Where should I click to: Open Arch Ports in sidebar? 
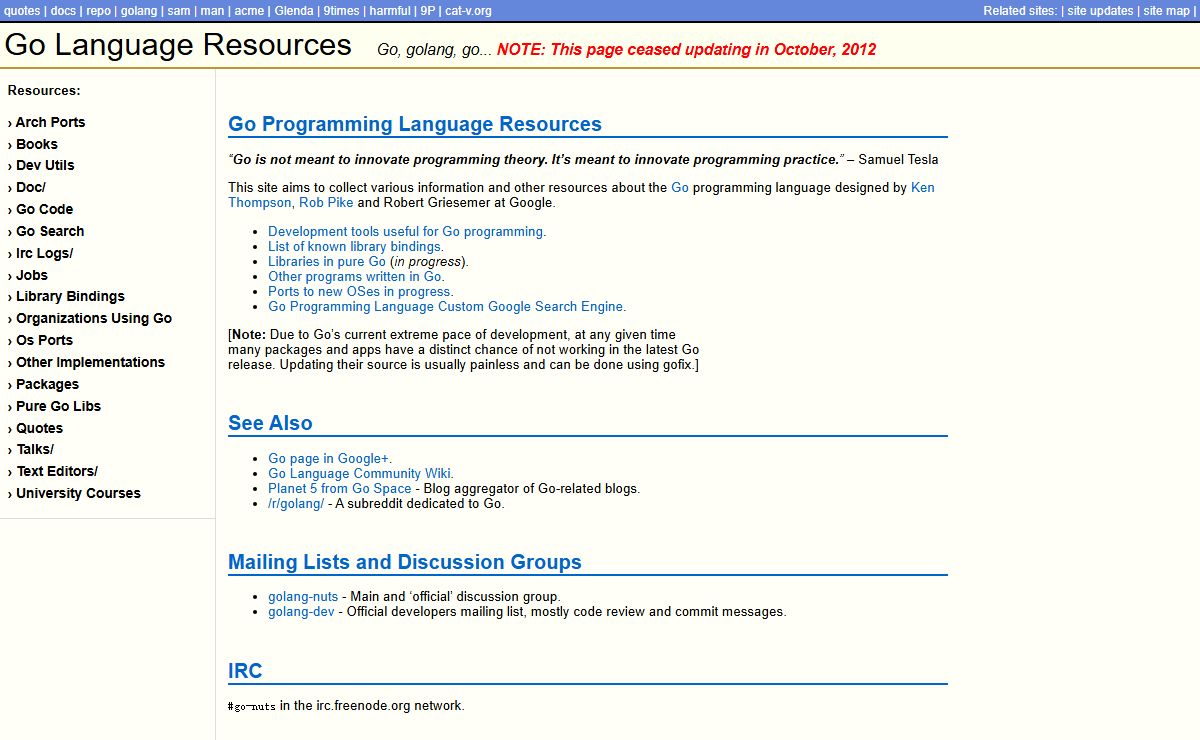click(50, 122)
